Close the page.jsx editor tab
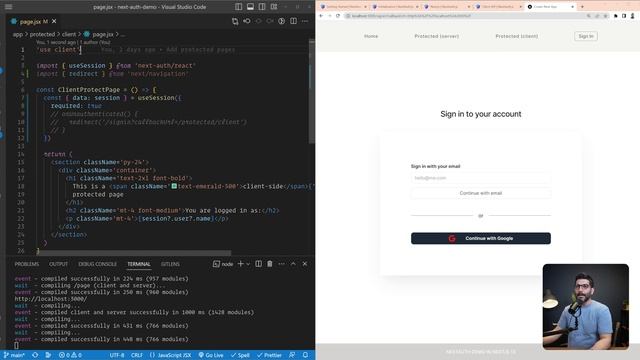The width and height of the screenshot is (640, 360). pyautogui.click(x=54, y=21)
